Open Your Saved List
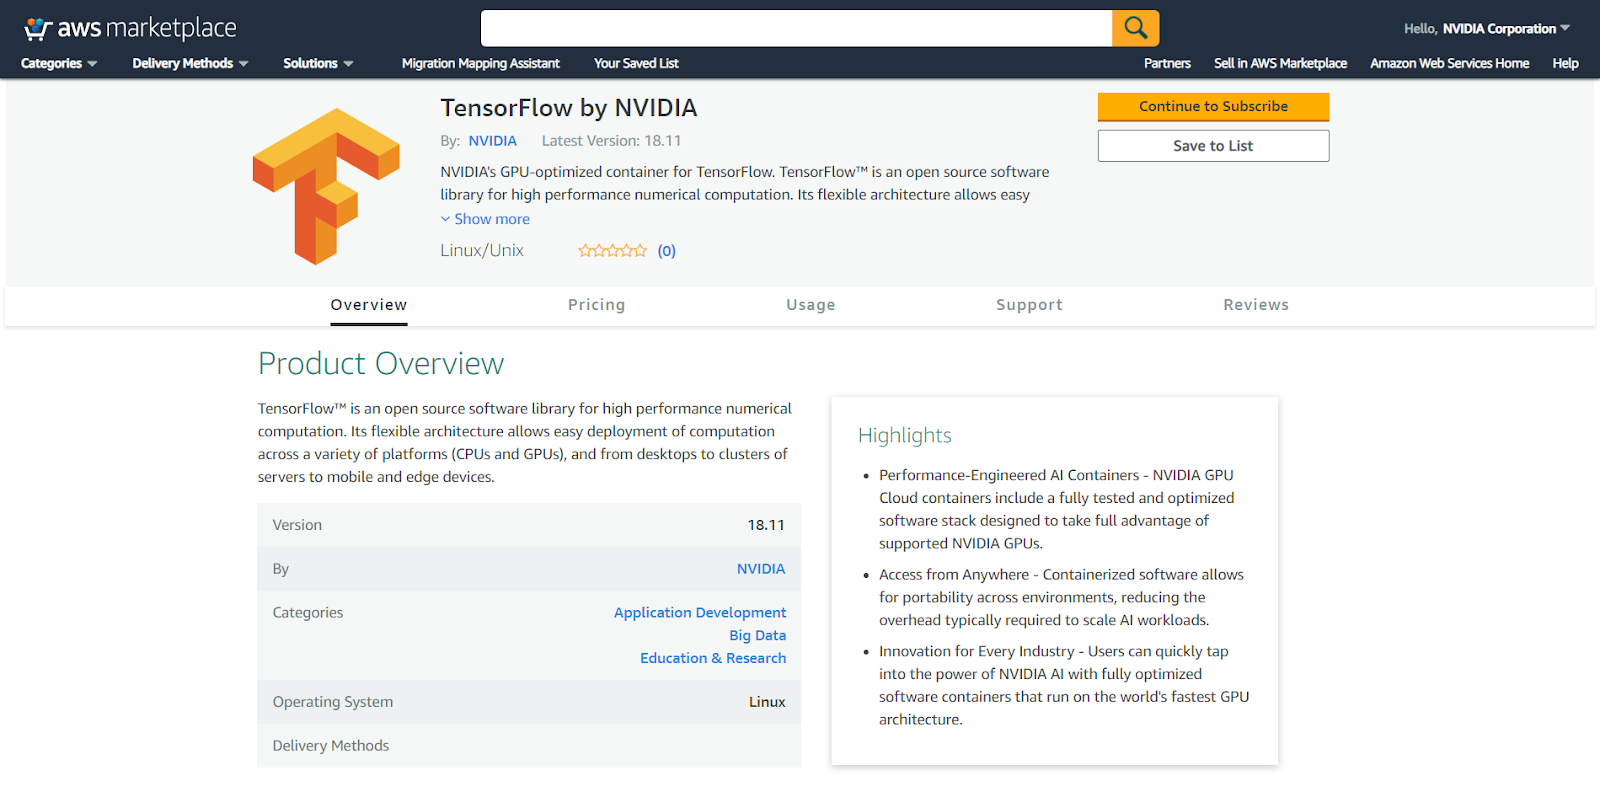Screen dimensions: 1600x792 636,63
